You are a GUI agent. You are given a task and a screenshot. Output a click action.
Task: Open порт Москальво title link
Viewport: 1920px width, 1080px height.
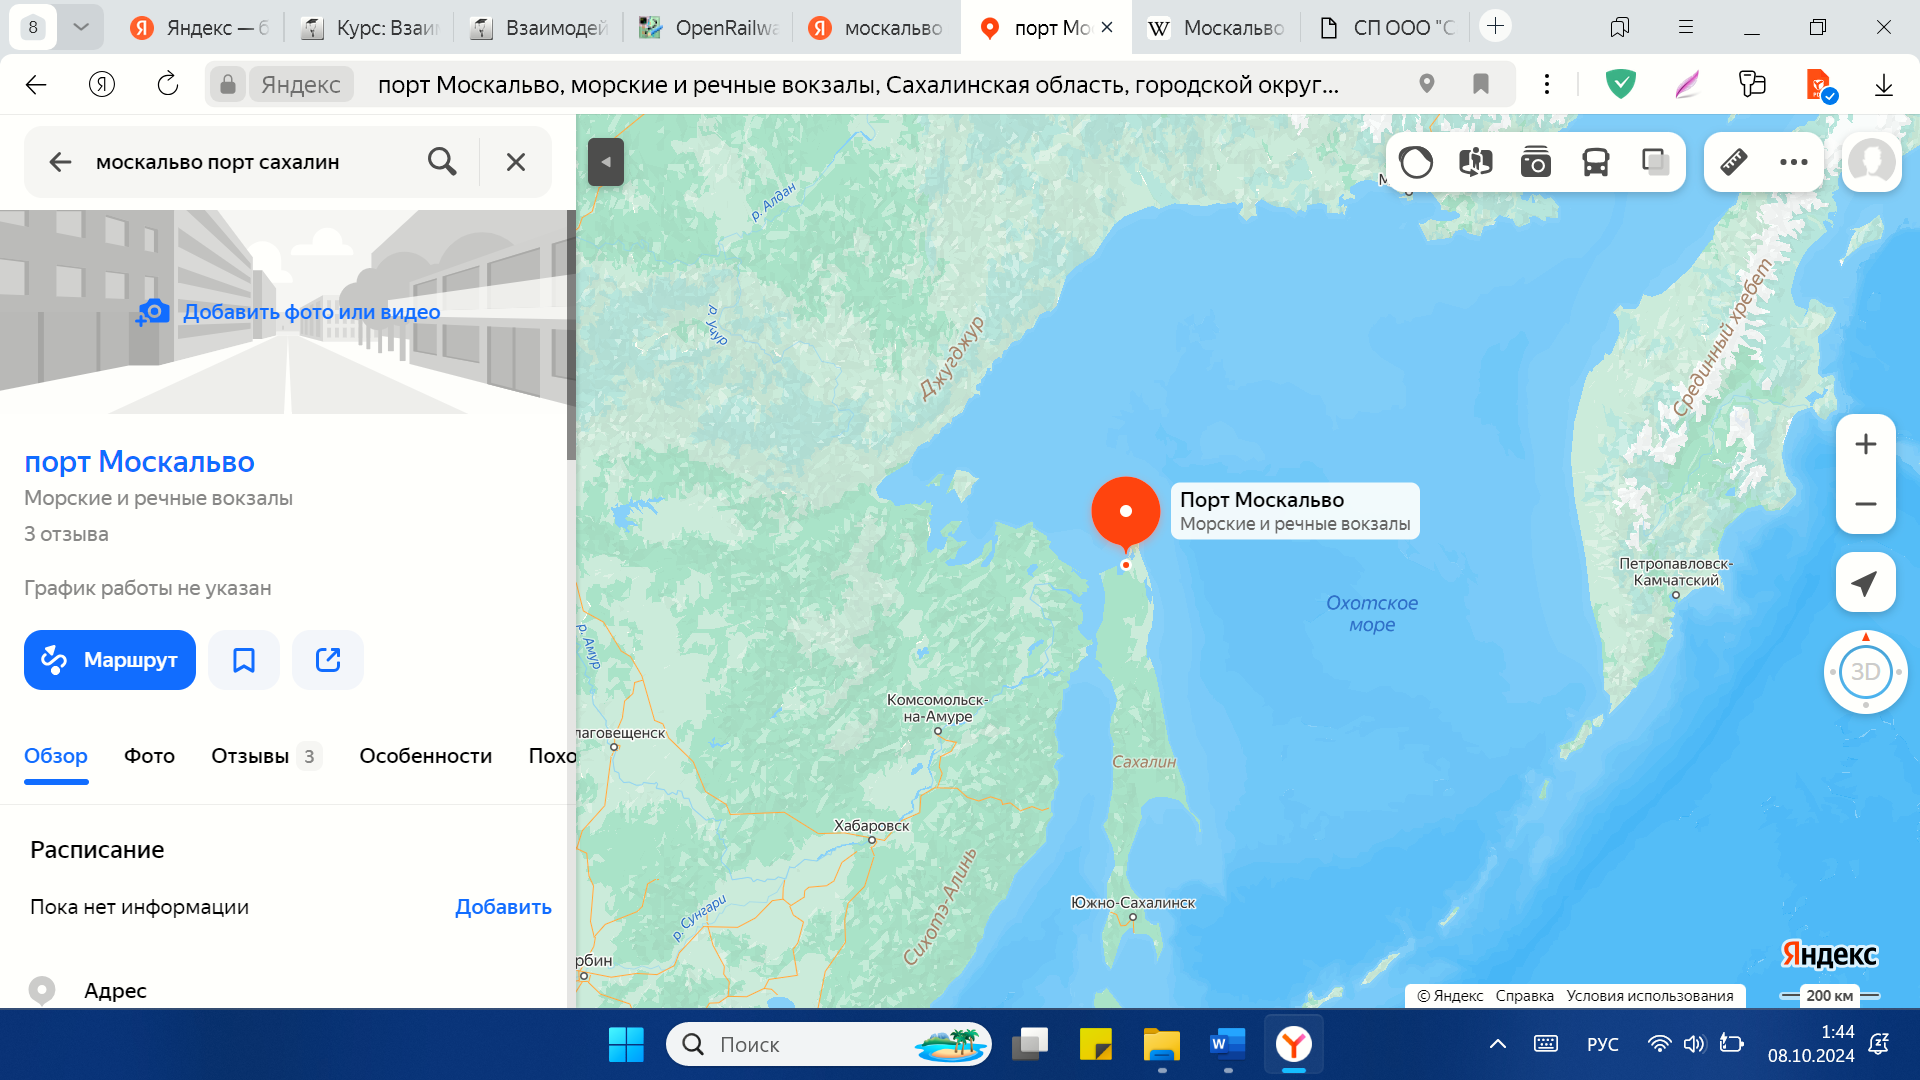coord(139,461)
